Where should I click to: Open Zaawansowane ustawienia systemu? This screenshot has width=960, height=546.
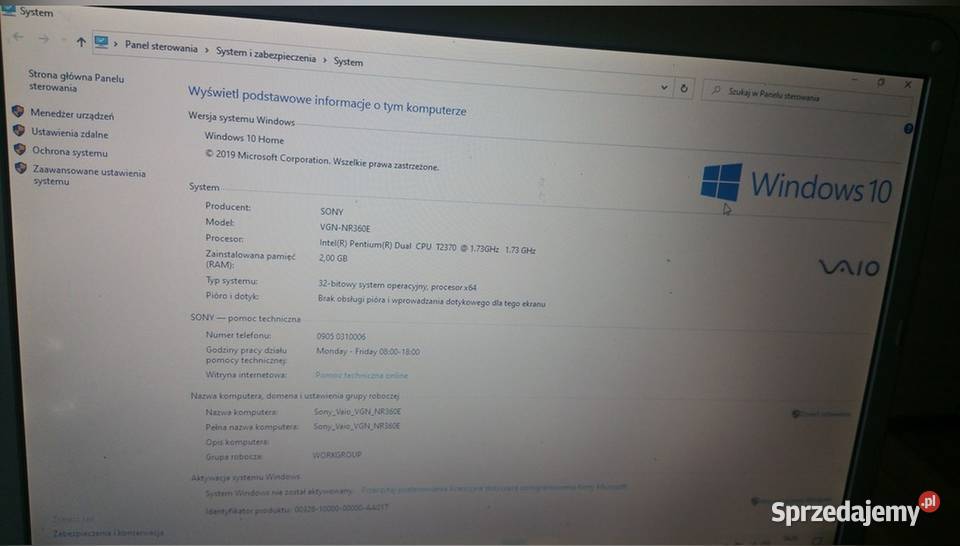click(x=89, y=176)
